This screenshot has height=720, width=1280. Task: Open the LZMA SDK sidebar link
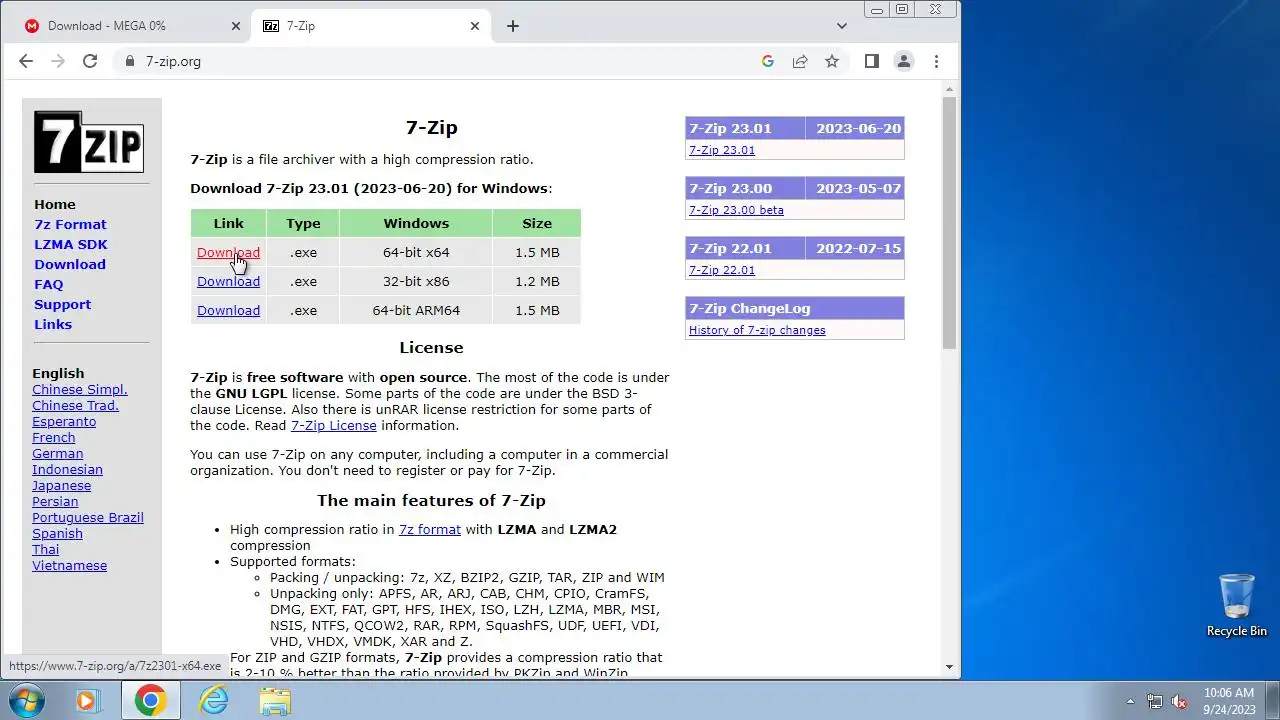point(71,244)
